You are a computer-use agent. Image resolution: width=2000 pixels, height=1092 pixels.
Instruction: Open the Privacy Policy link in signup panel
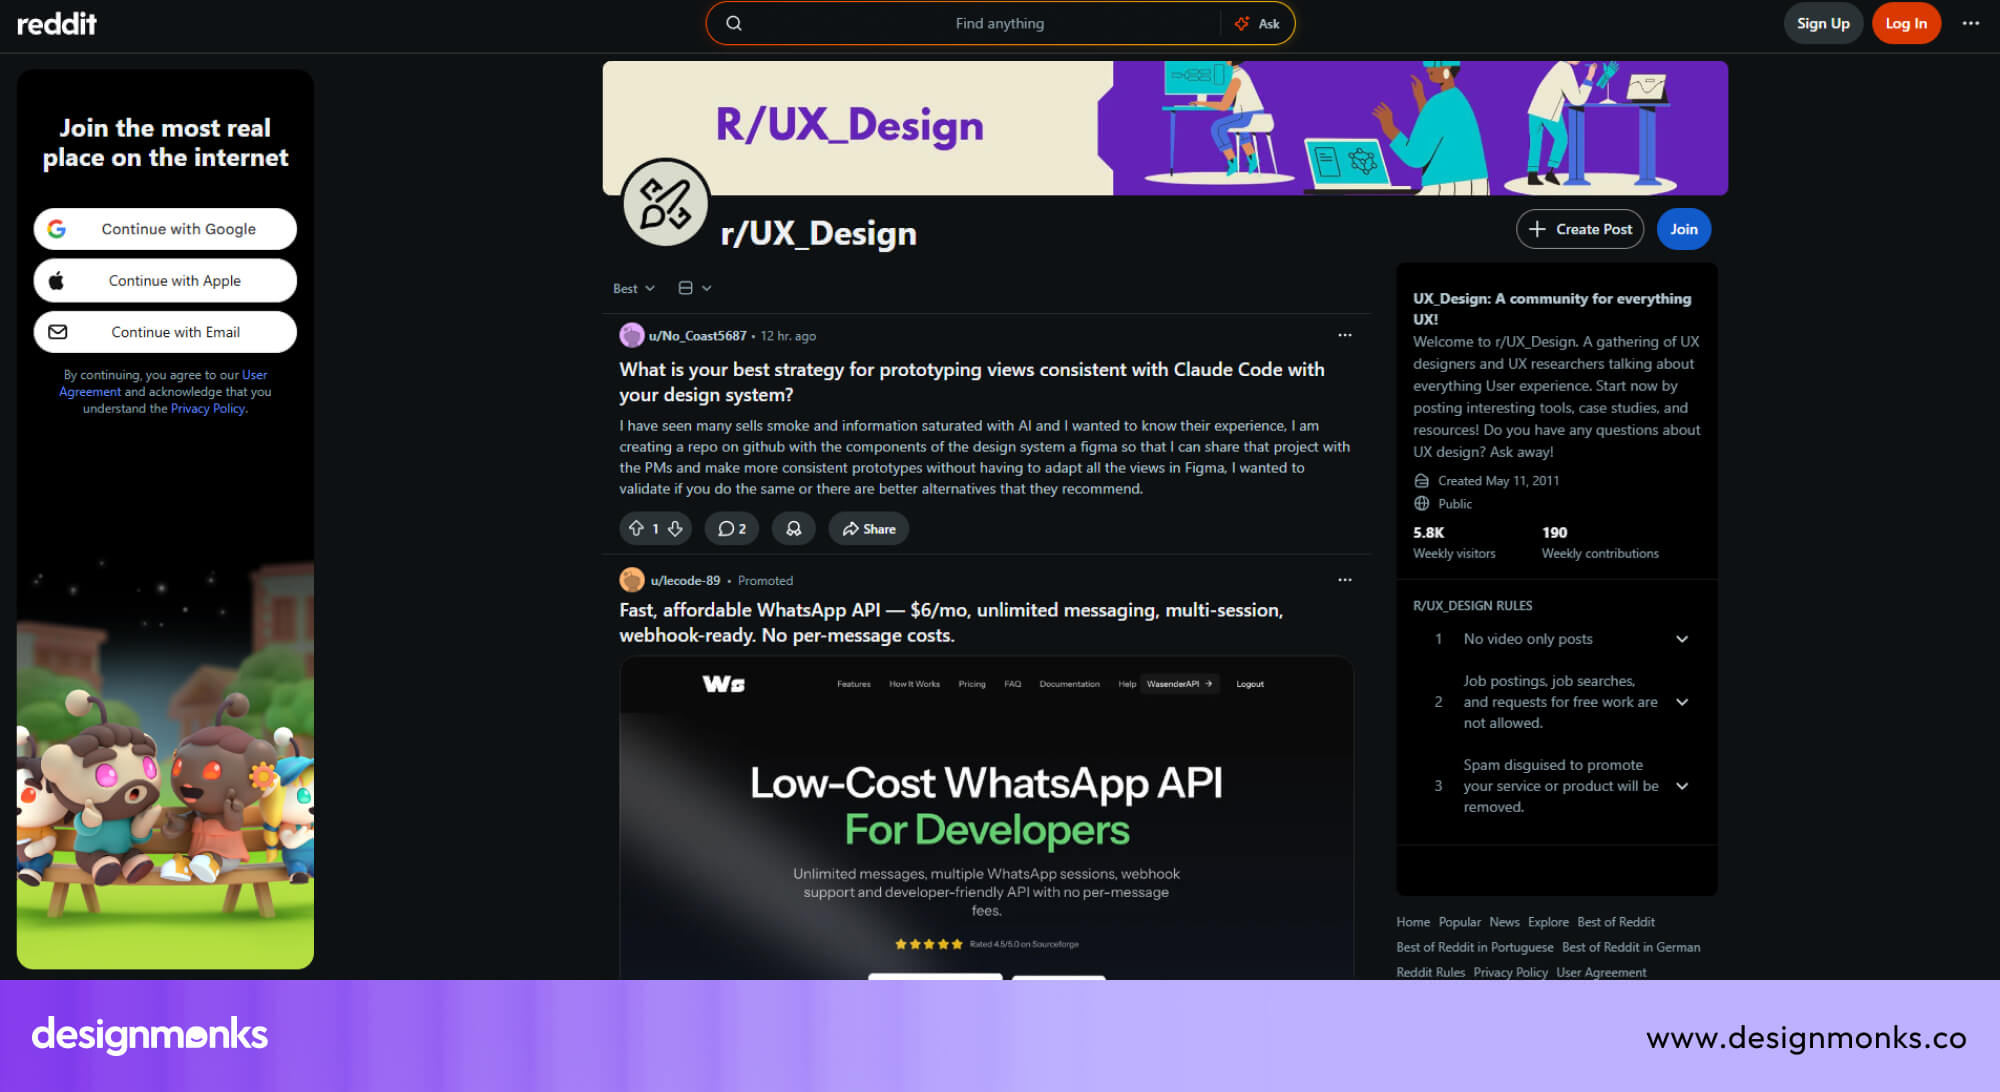[x=207, y=409]
